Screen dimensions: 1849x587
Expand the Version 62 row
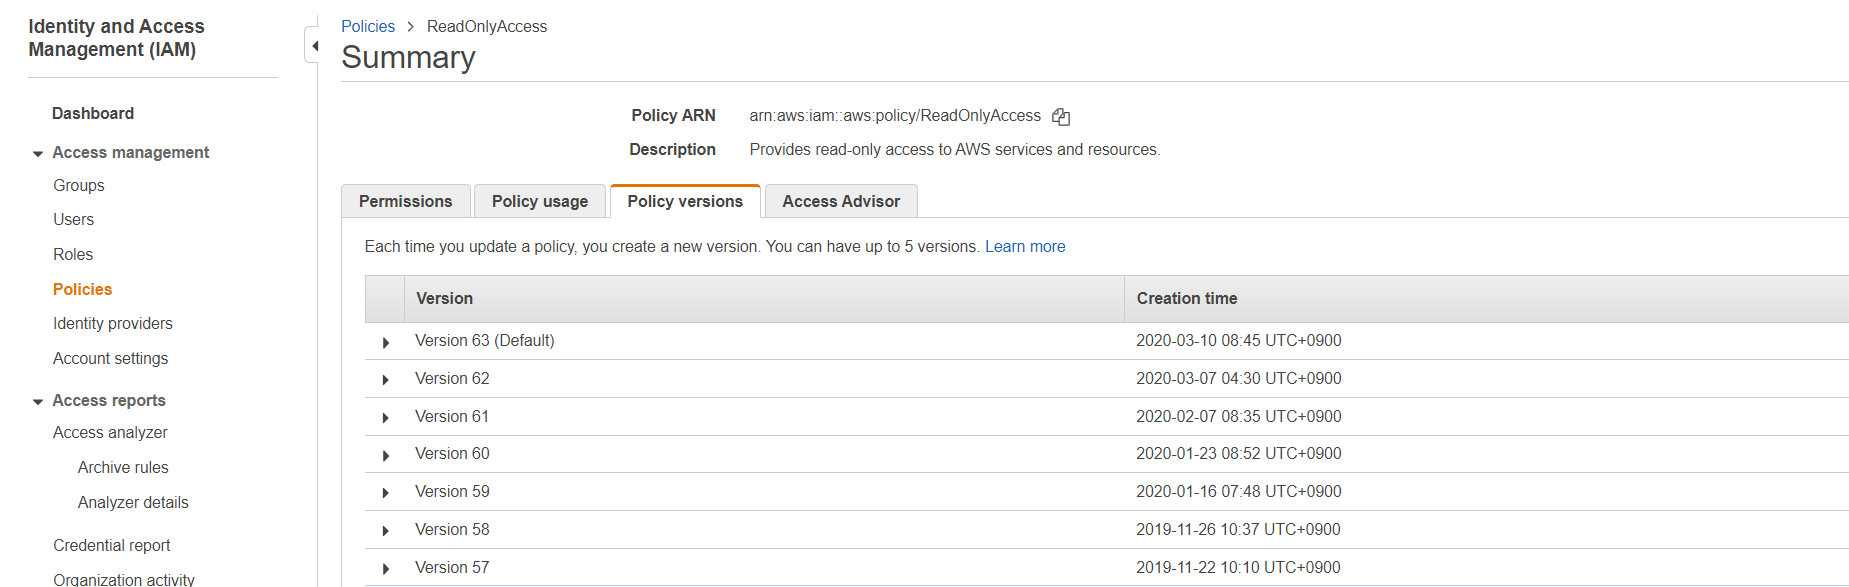[x=386, y=380]
